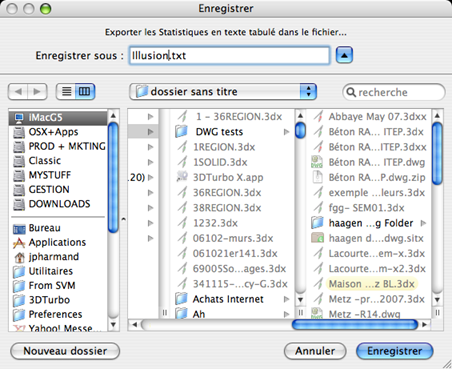This screenshot has height=369, width=452.
Task: Open the dossier sans titre location popup
Action: tap(223, 91)
